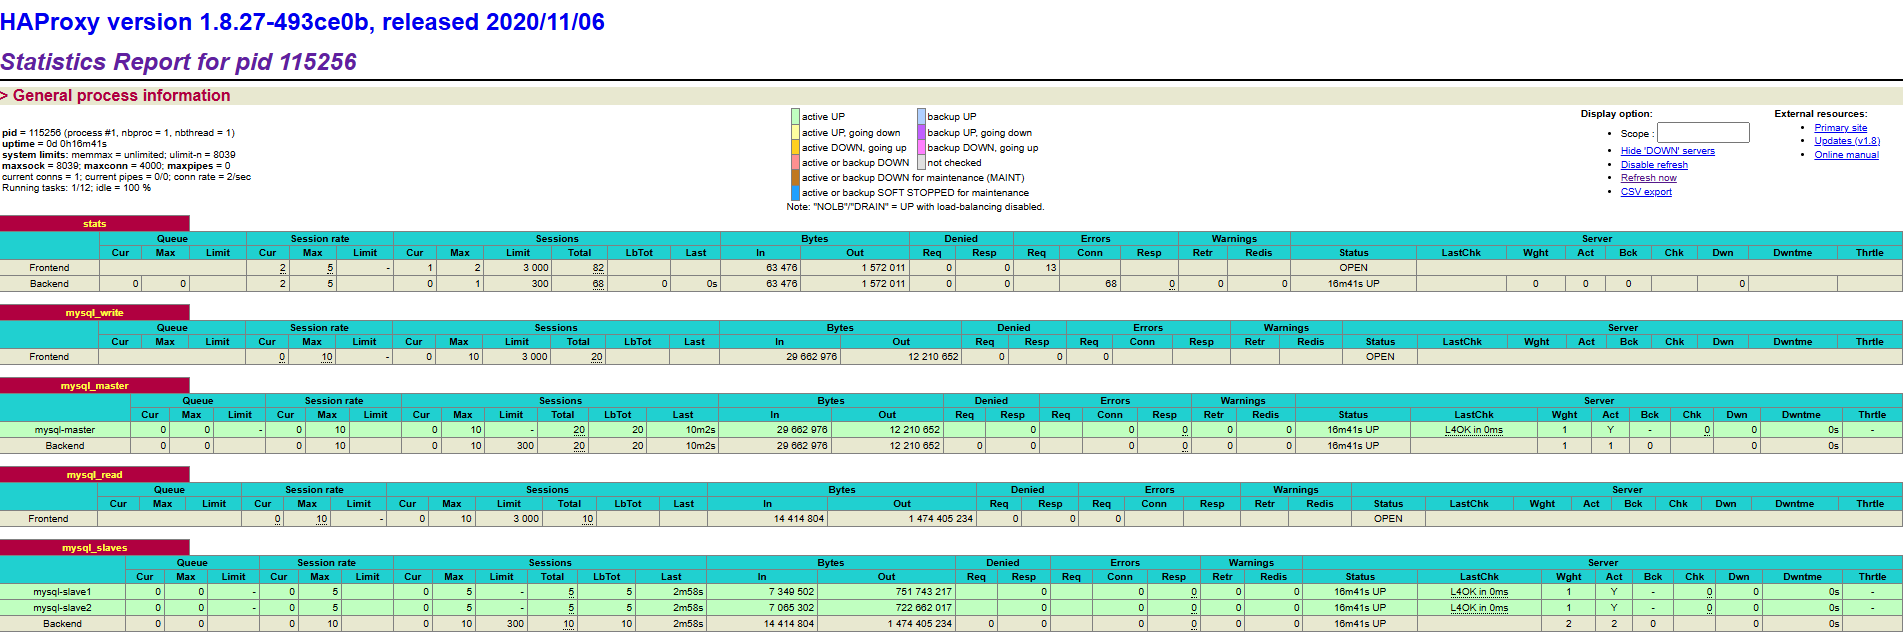Screen dimensions: 1903x641
Task: Click 16m41s UP status in mysql-slave1 row
Action: (1360, 592)
